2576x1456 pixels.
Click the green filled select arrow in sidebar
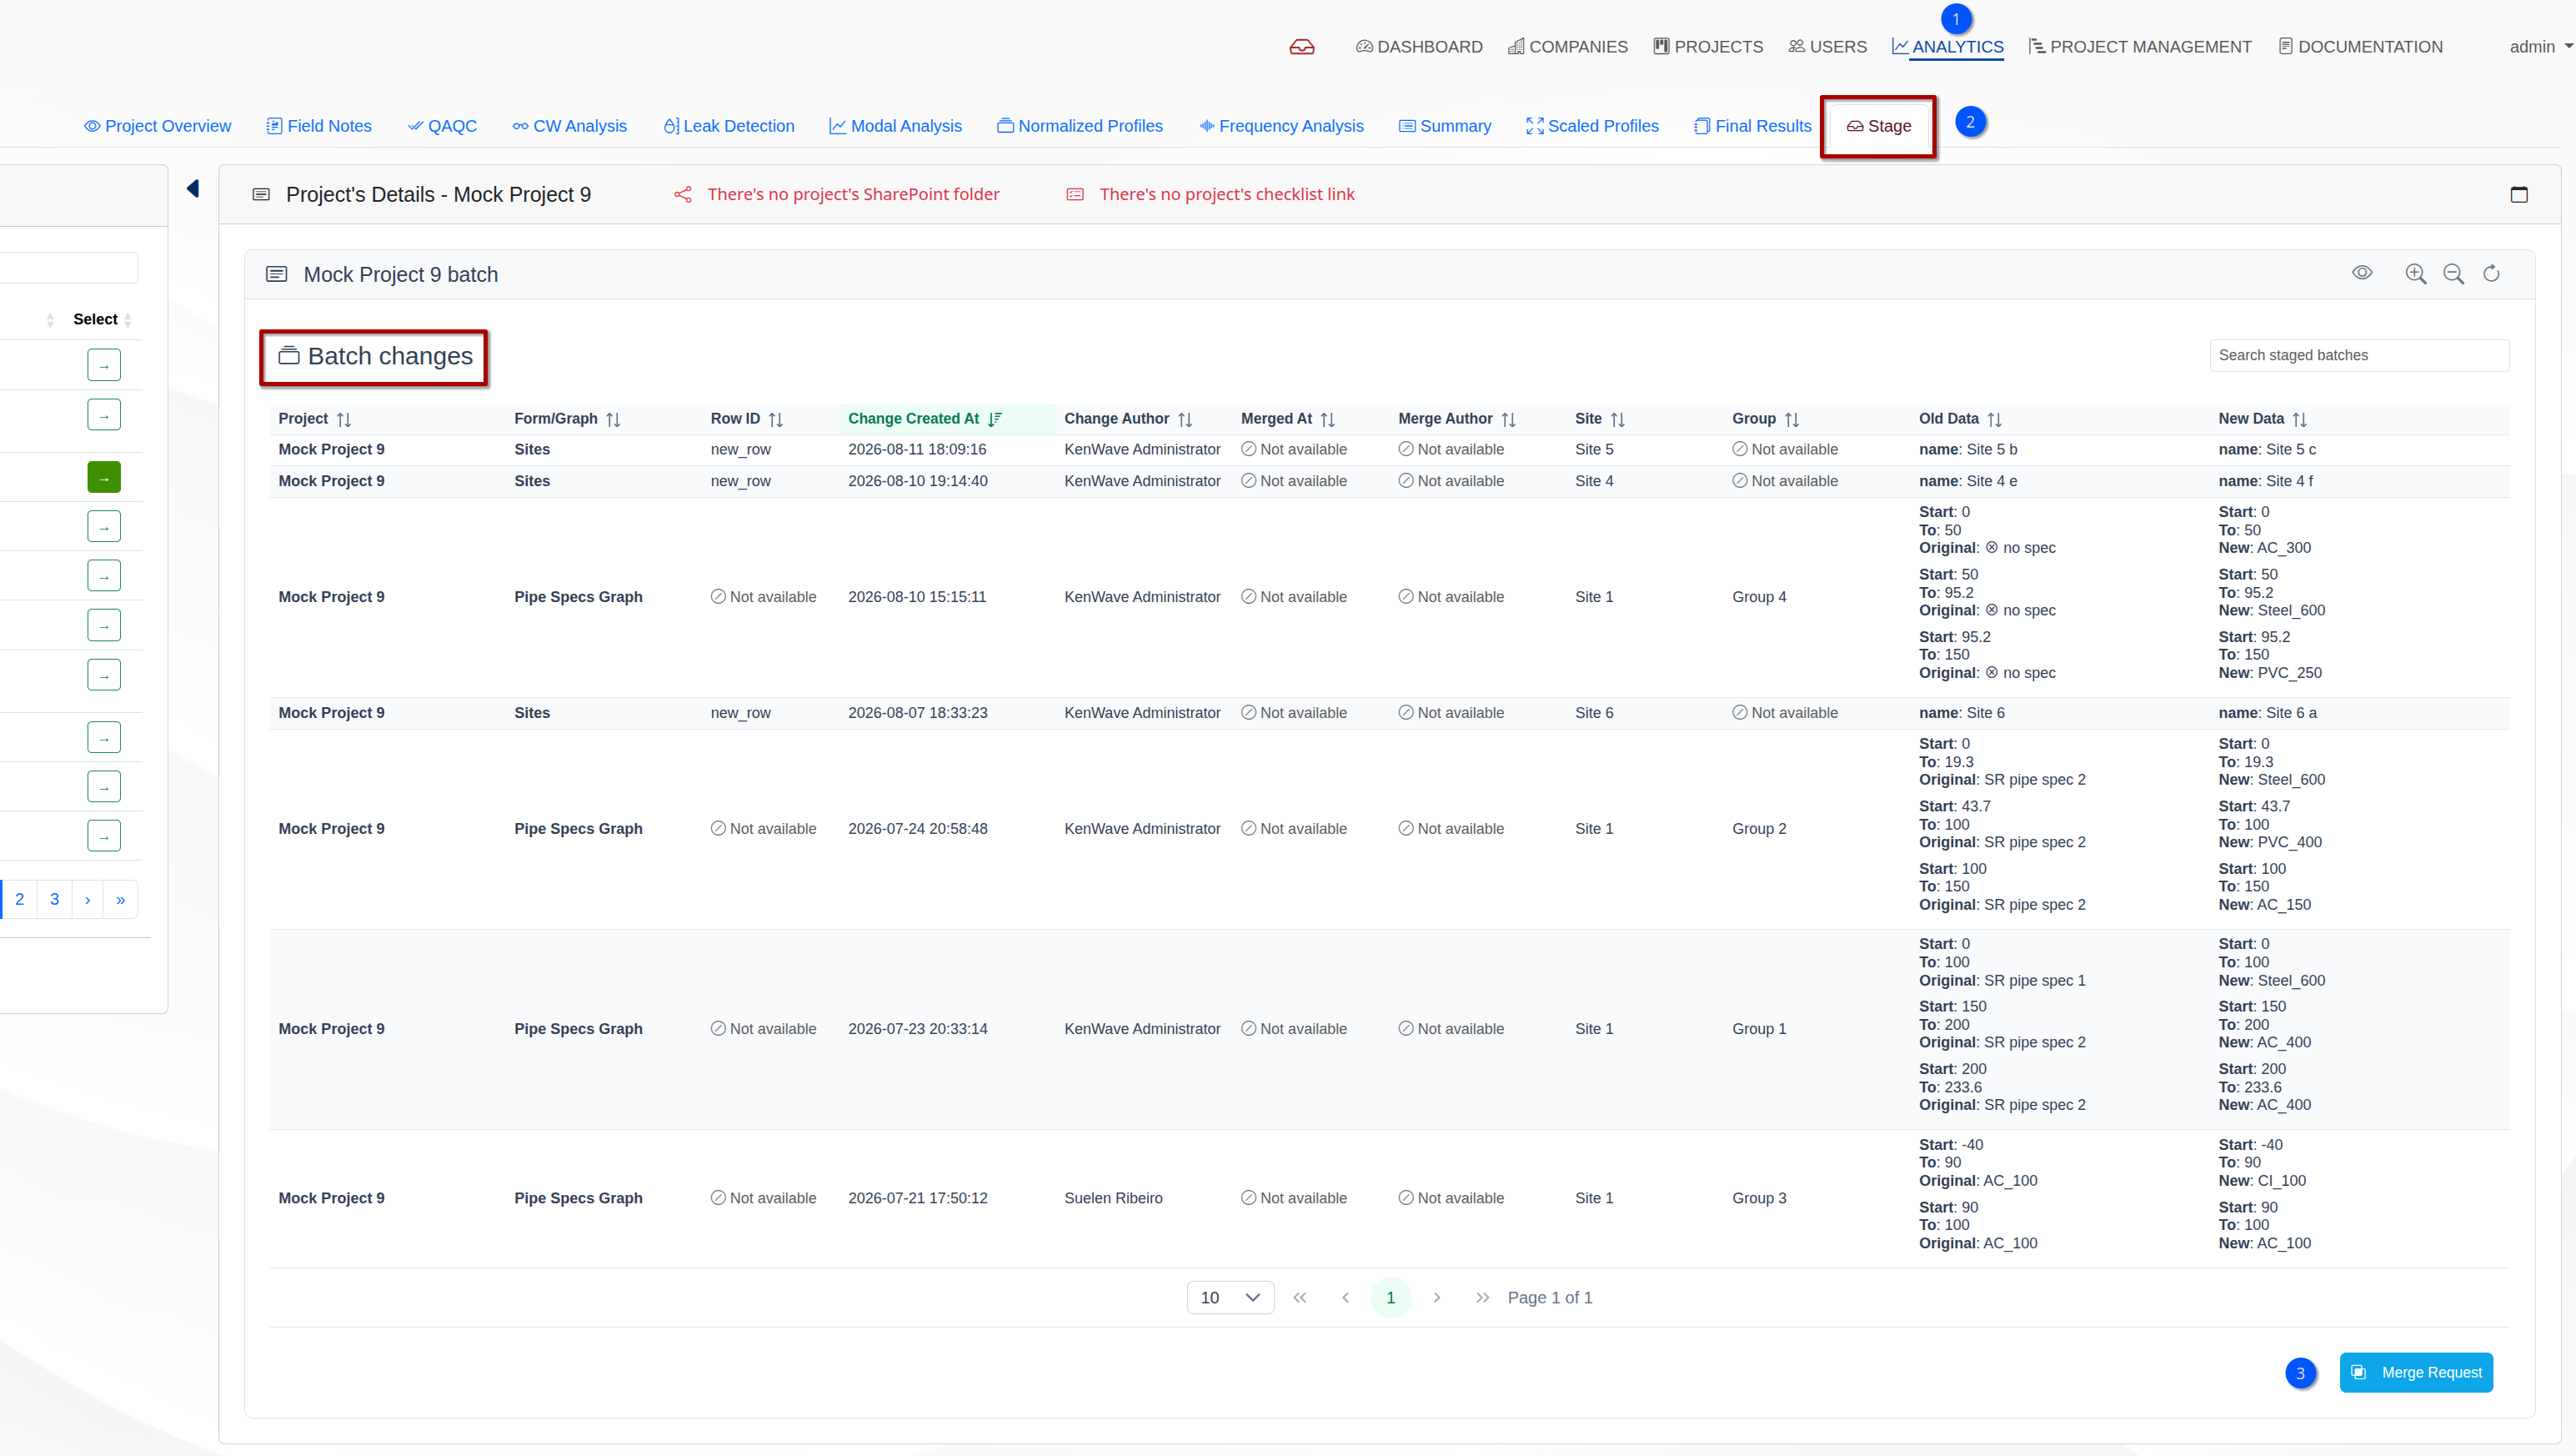point(104,477)
